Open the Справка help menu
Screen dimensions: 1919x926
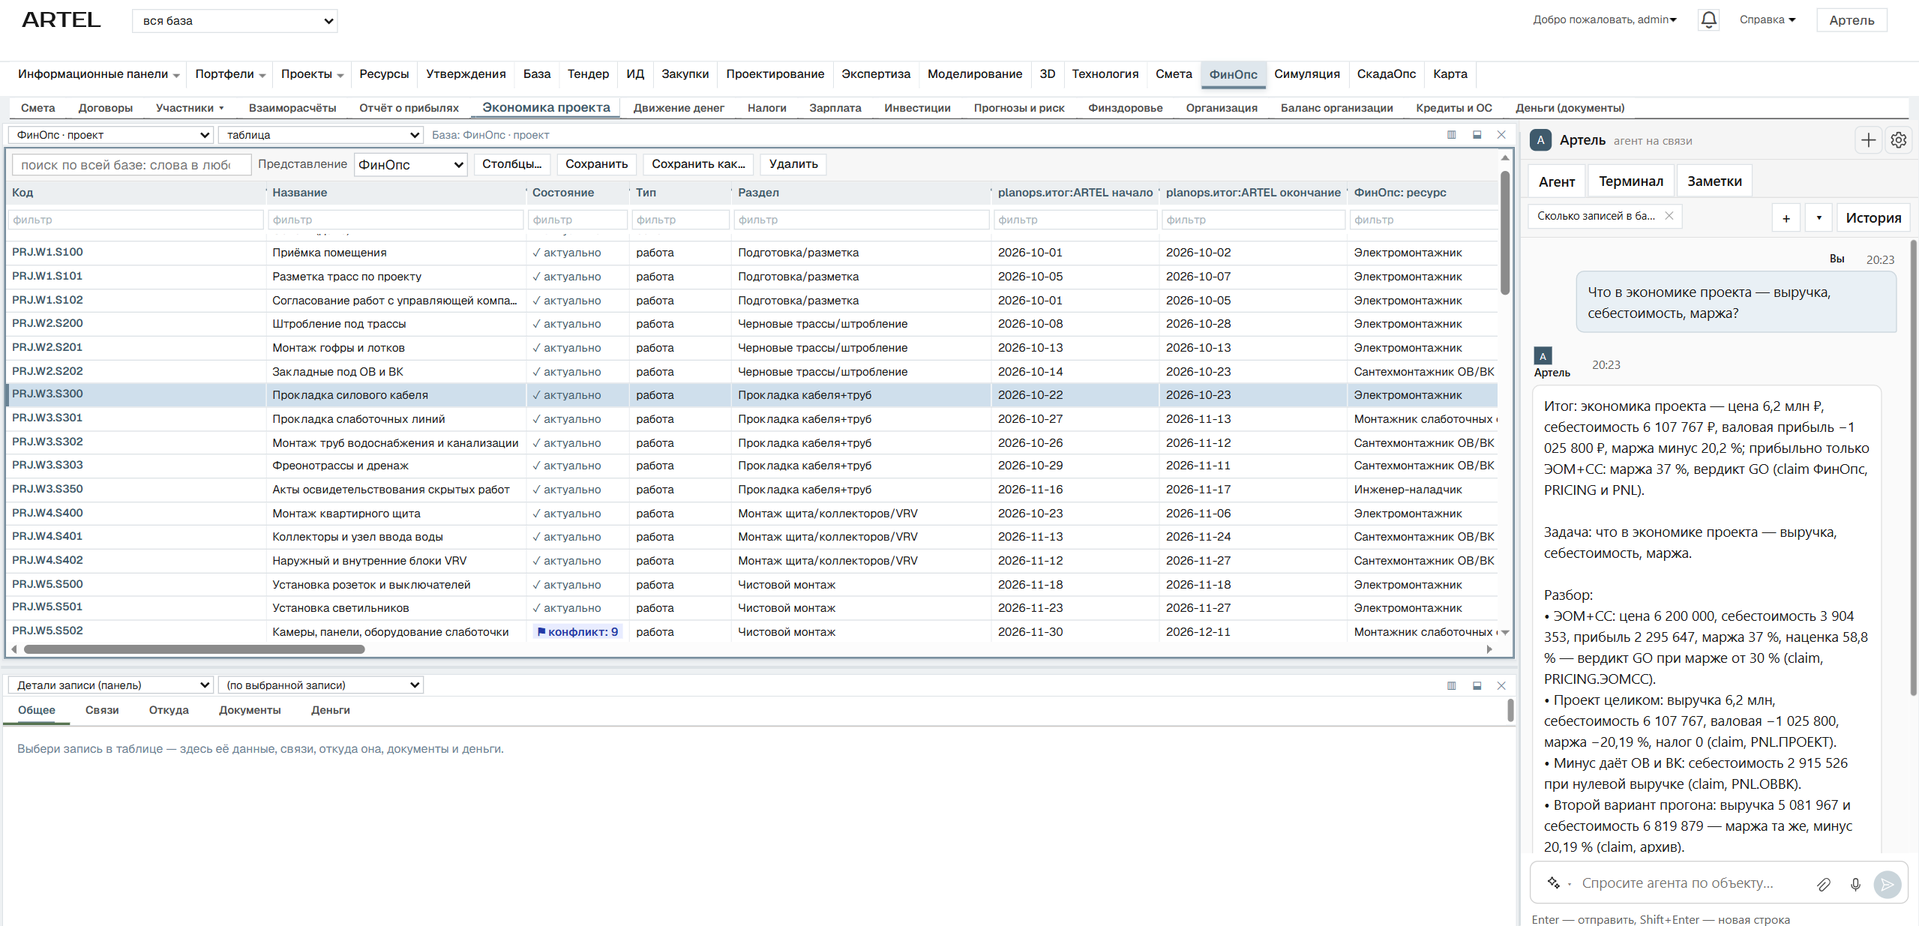tap(1767, 20)
